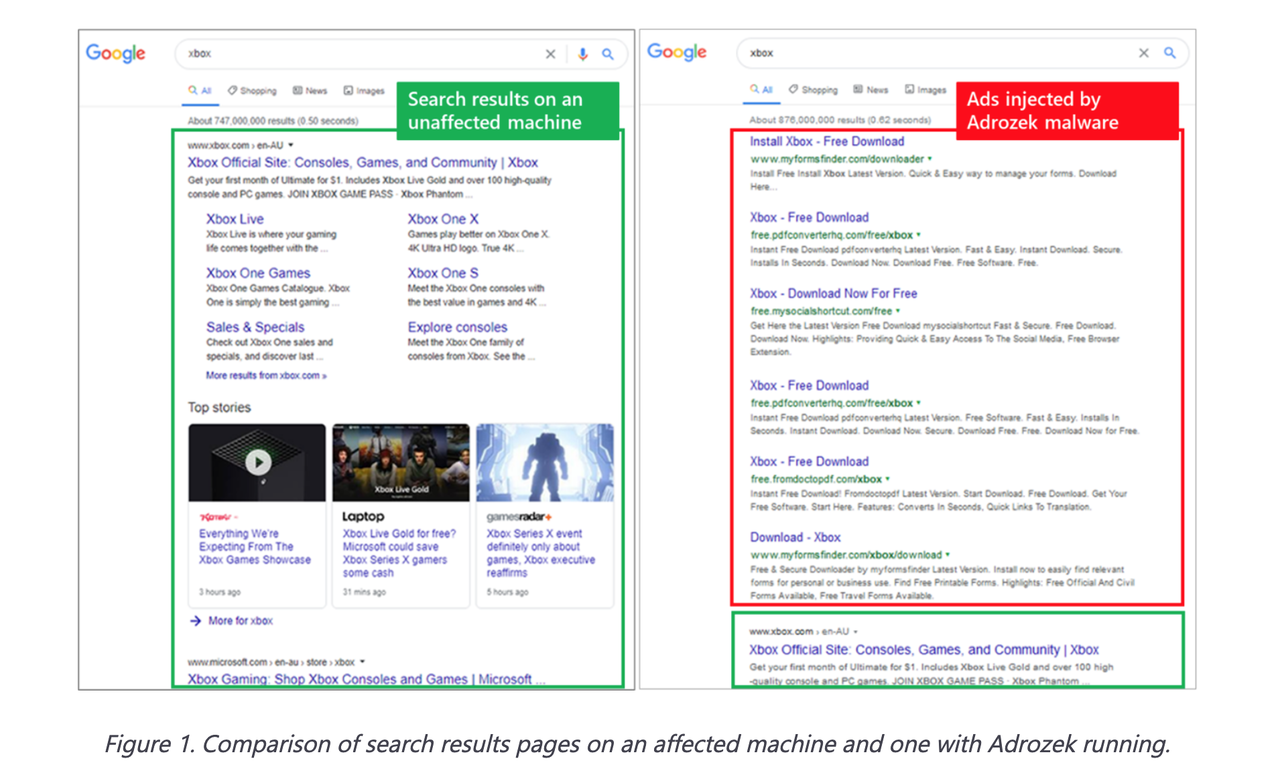Viewport: 1280px width, 771px height.
Task: Click the 'More for xbox' link
Action: point(240,621)
